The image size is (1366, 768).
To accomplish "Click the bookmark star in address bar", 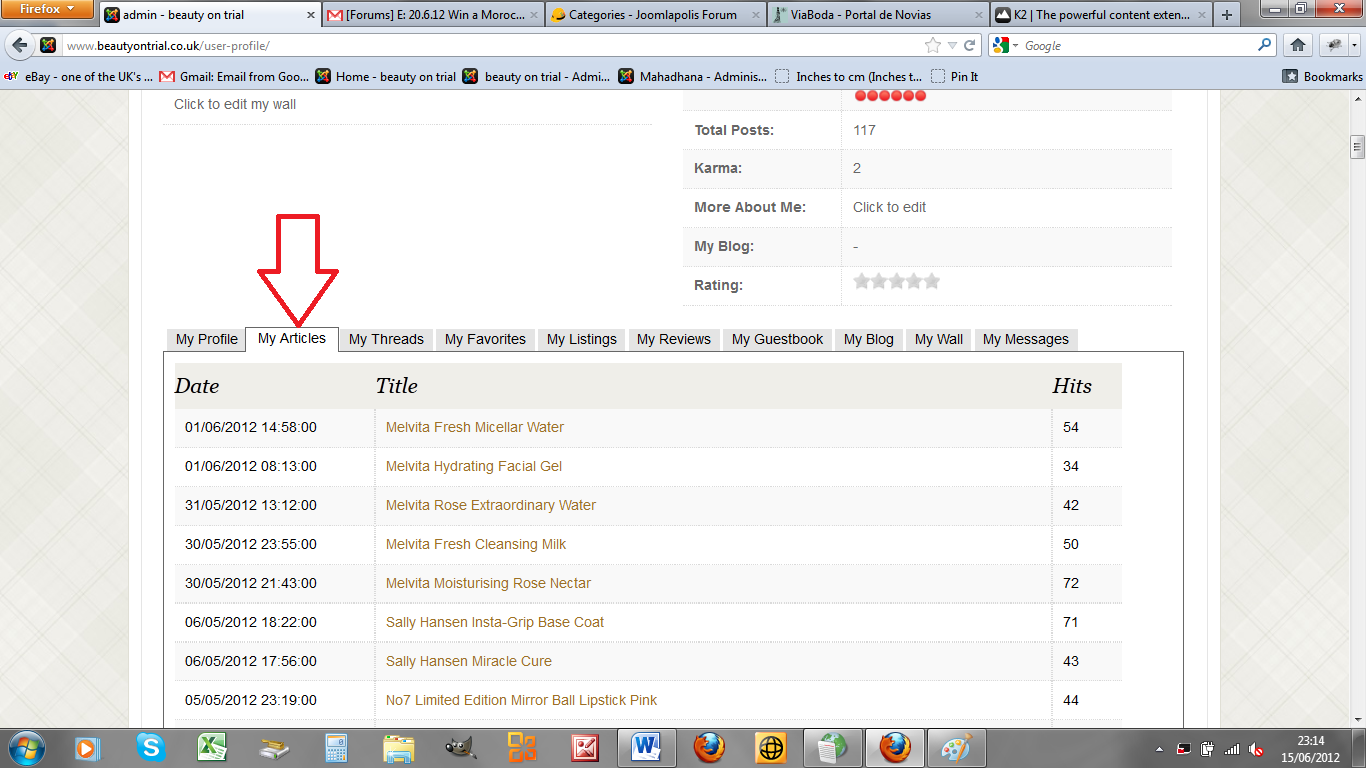I will [933, 45].
